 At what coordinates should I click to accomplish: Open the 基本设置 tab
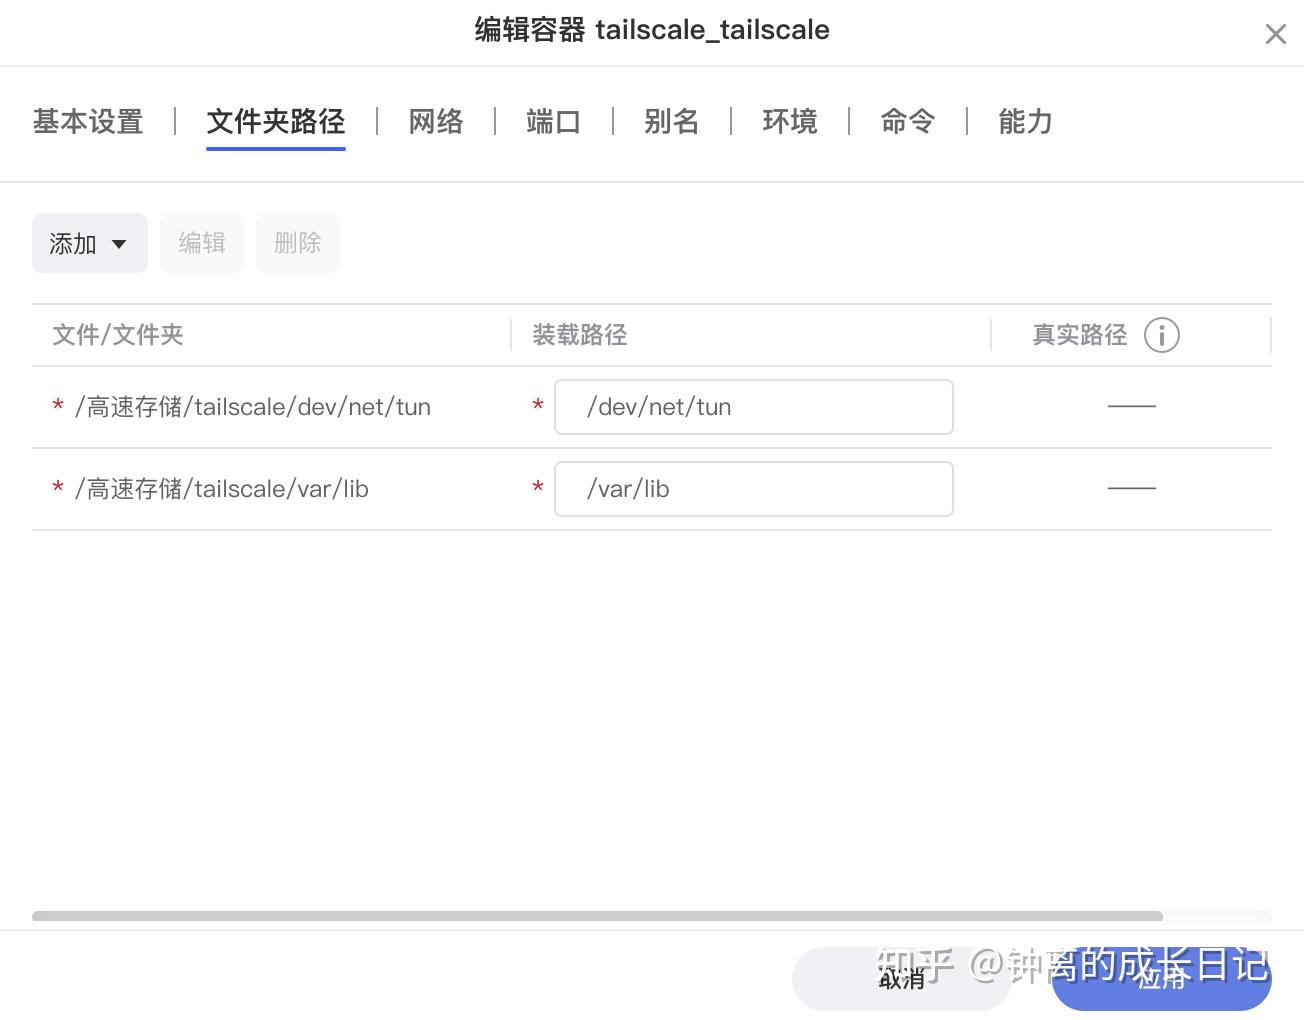pyautogui.click(x=87, y=121)
